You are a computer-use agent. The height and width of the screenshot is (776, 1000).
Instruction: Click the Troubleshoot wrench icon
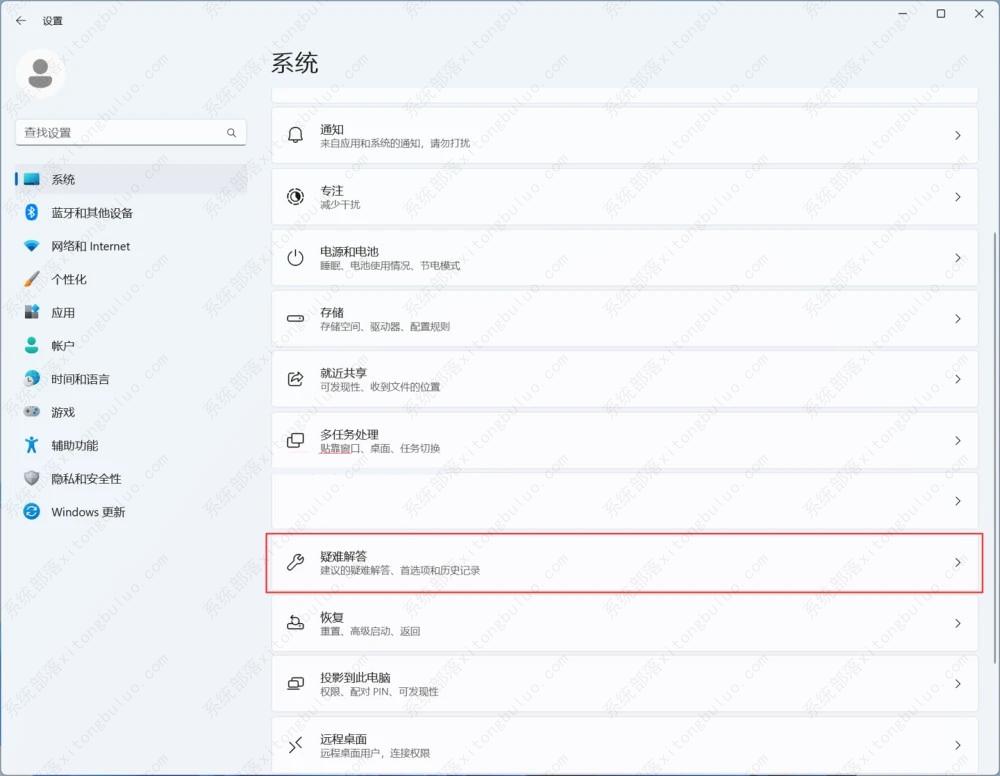[295, 562]
